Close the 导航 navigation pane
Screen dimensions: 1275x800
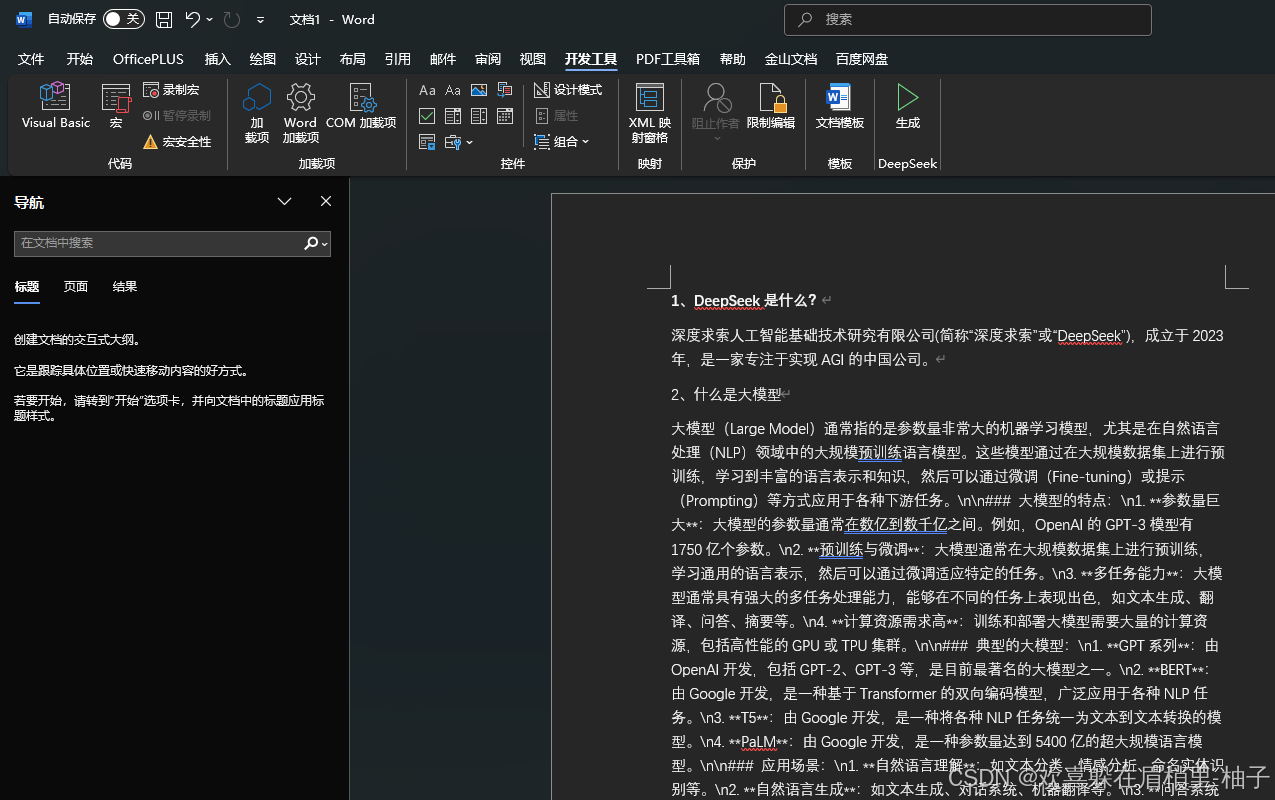click(x=326, y=201)
